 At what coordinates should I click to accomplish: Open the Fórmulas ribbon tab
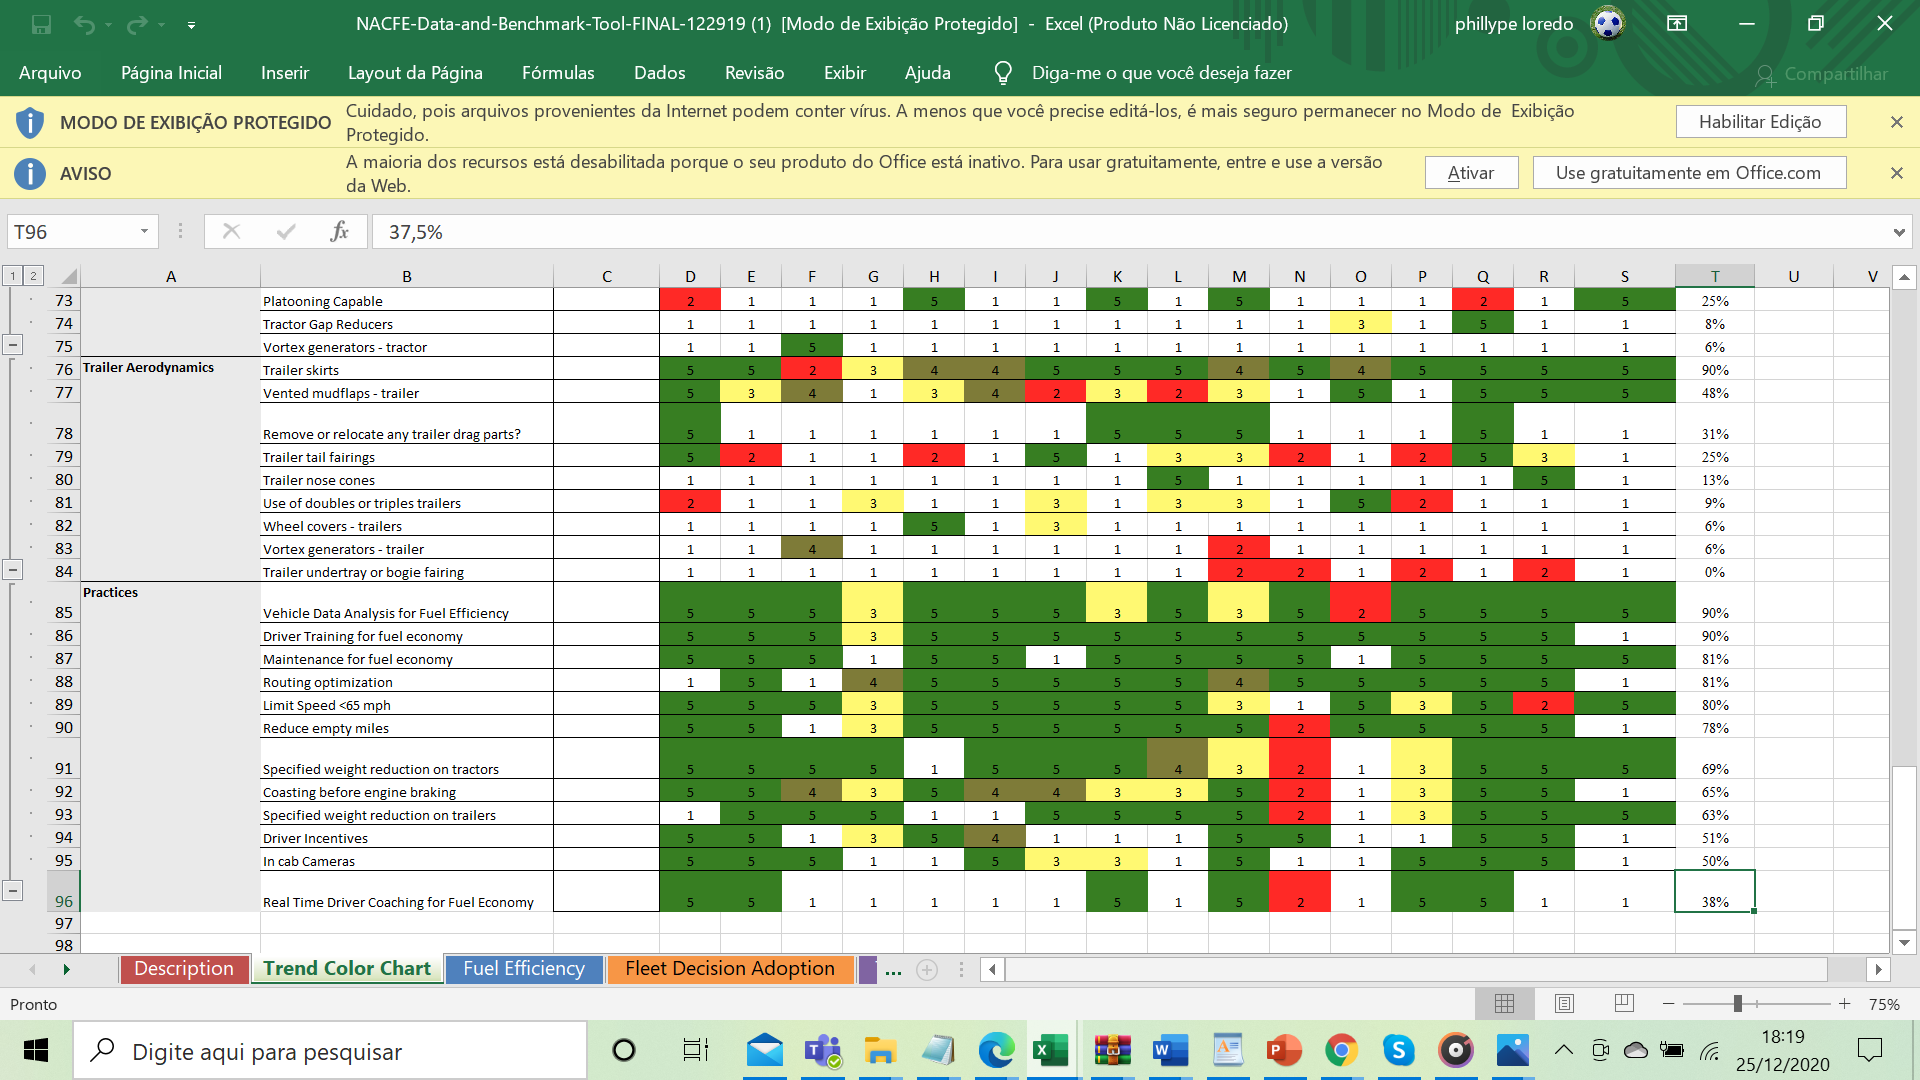[x=558, y=73]
